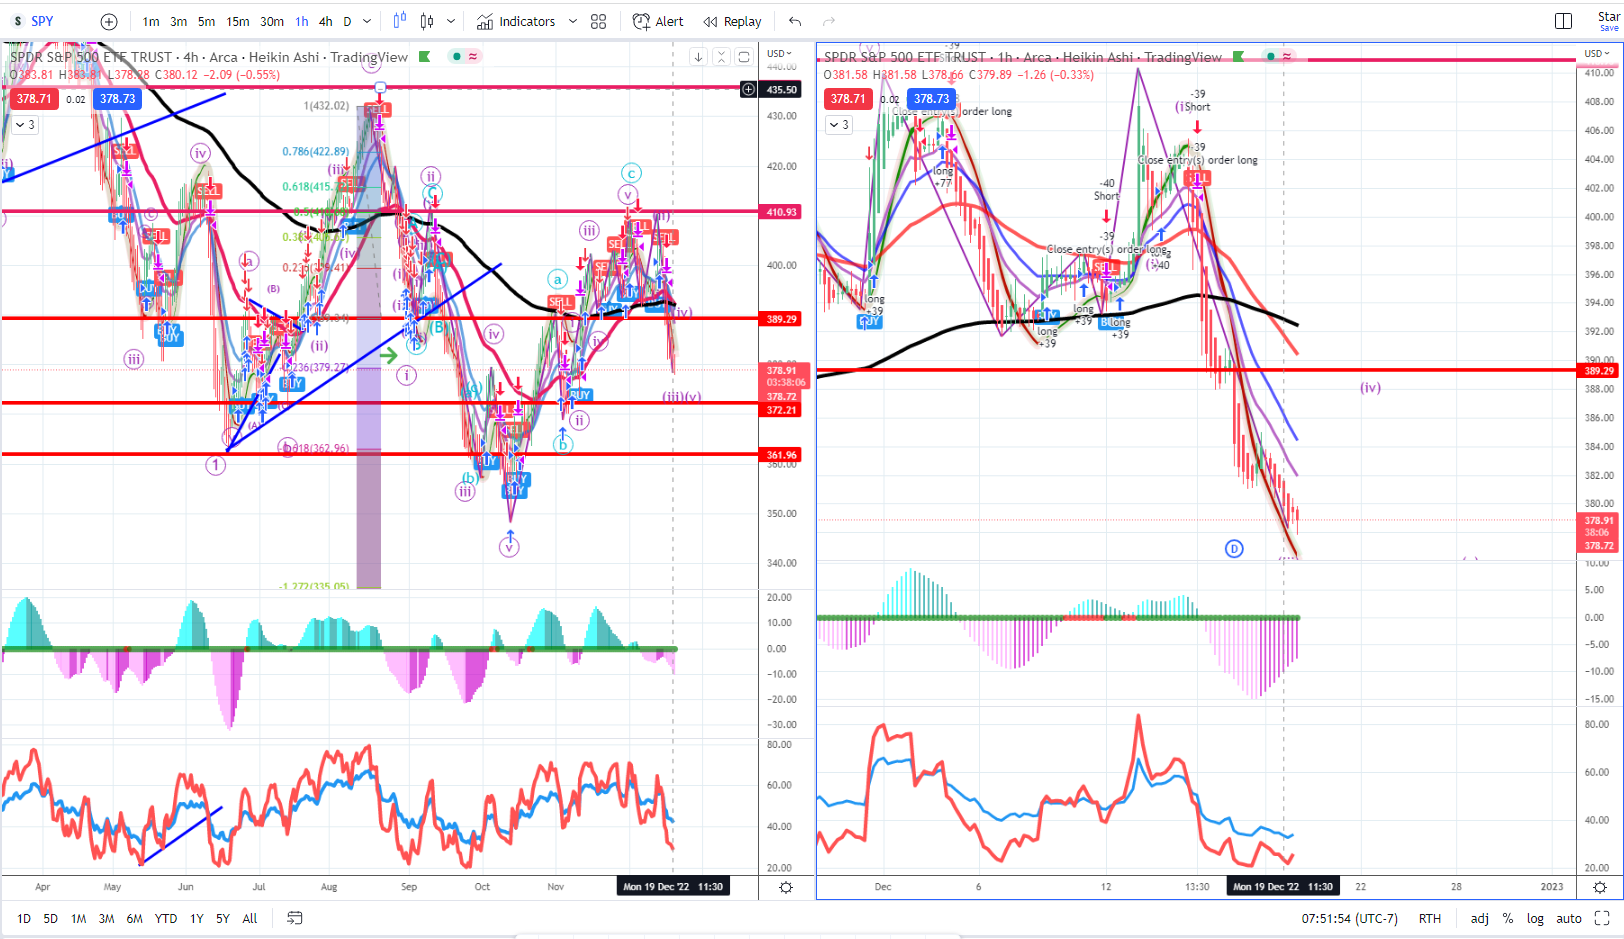Open the Go to date icon

[x=295, y=918]
